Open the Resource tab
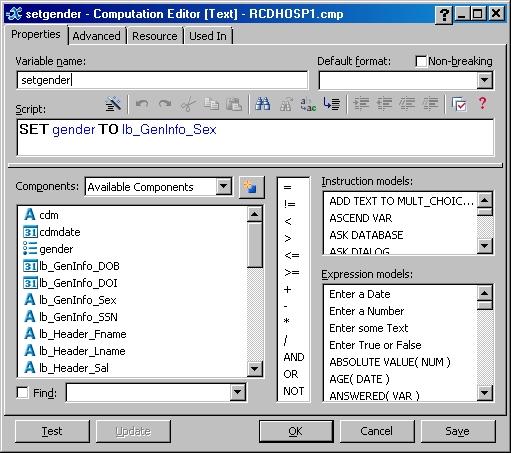 pos(155,36)
